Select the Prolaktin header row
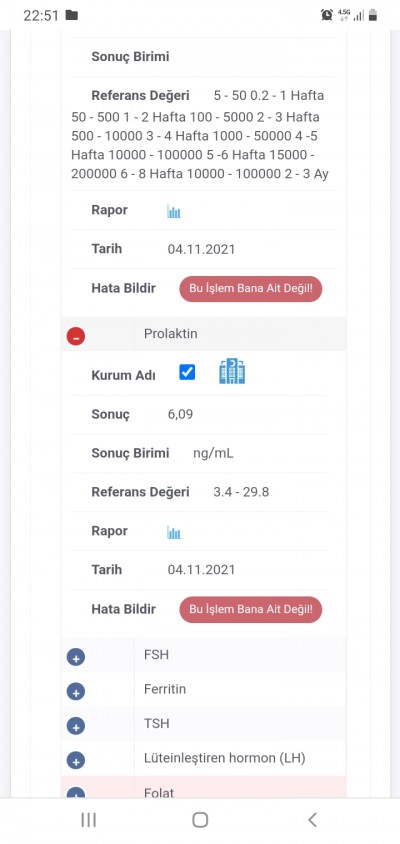The image size is (400, 844). pyautogui.click(x=203, y=334)
